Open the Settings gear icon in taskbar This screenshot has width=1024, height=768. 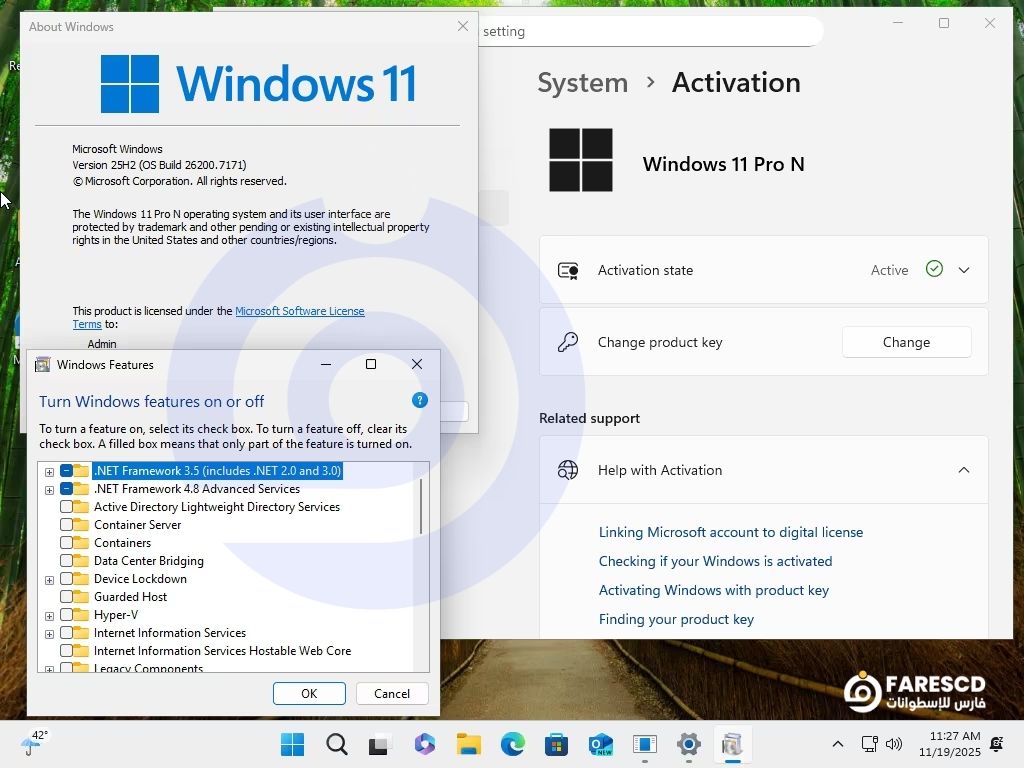click(x=688, y=745)
